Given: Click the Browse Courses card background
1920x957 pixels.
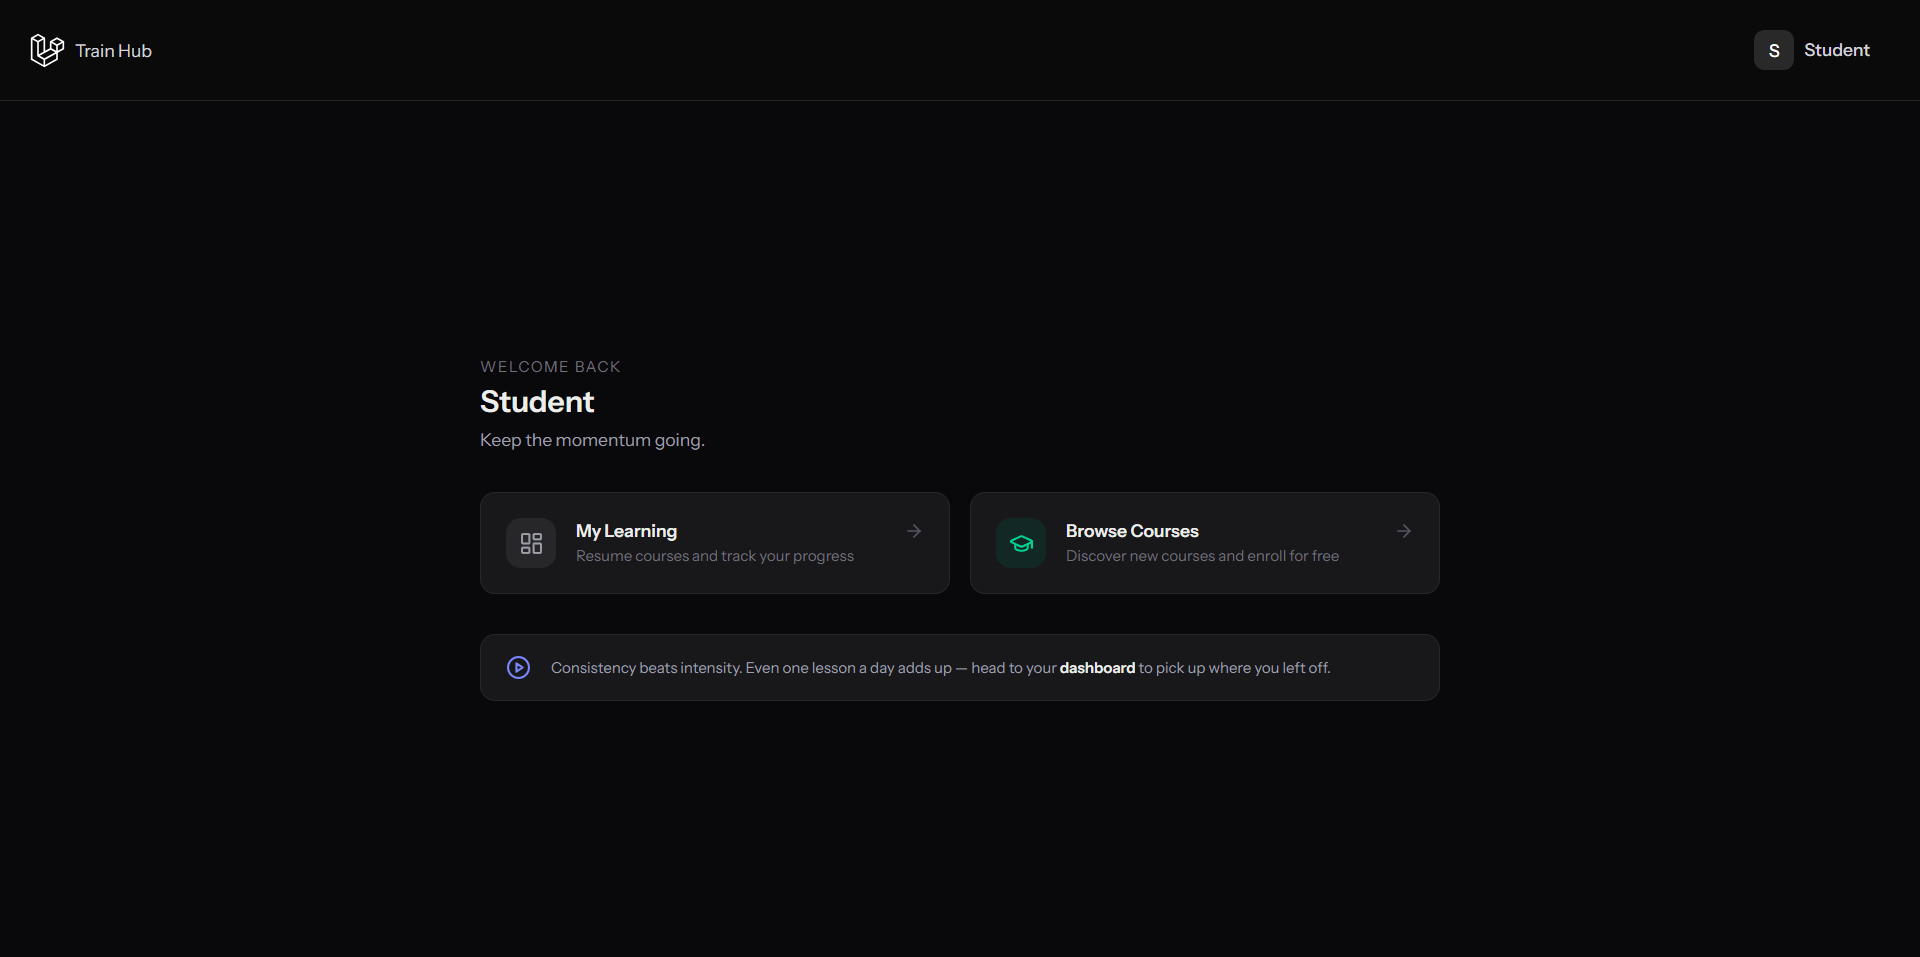Looking at the screenshot, I should coord(1205,543).
